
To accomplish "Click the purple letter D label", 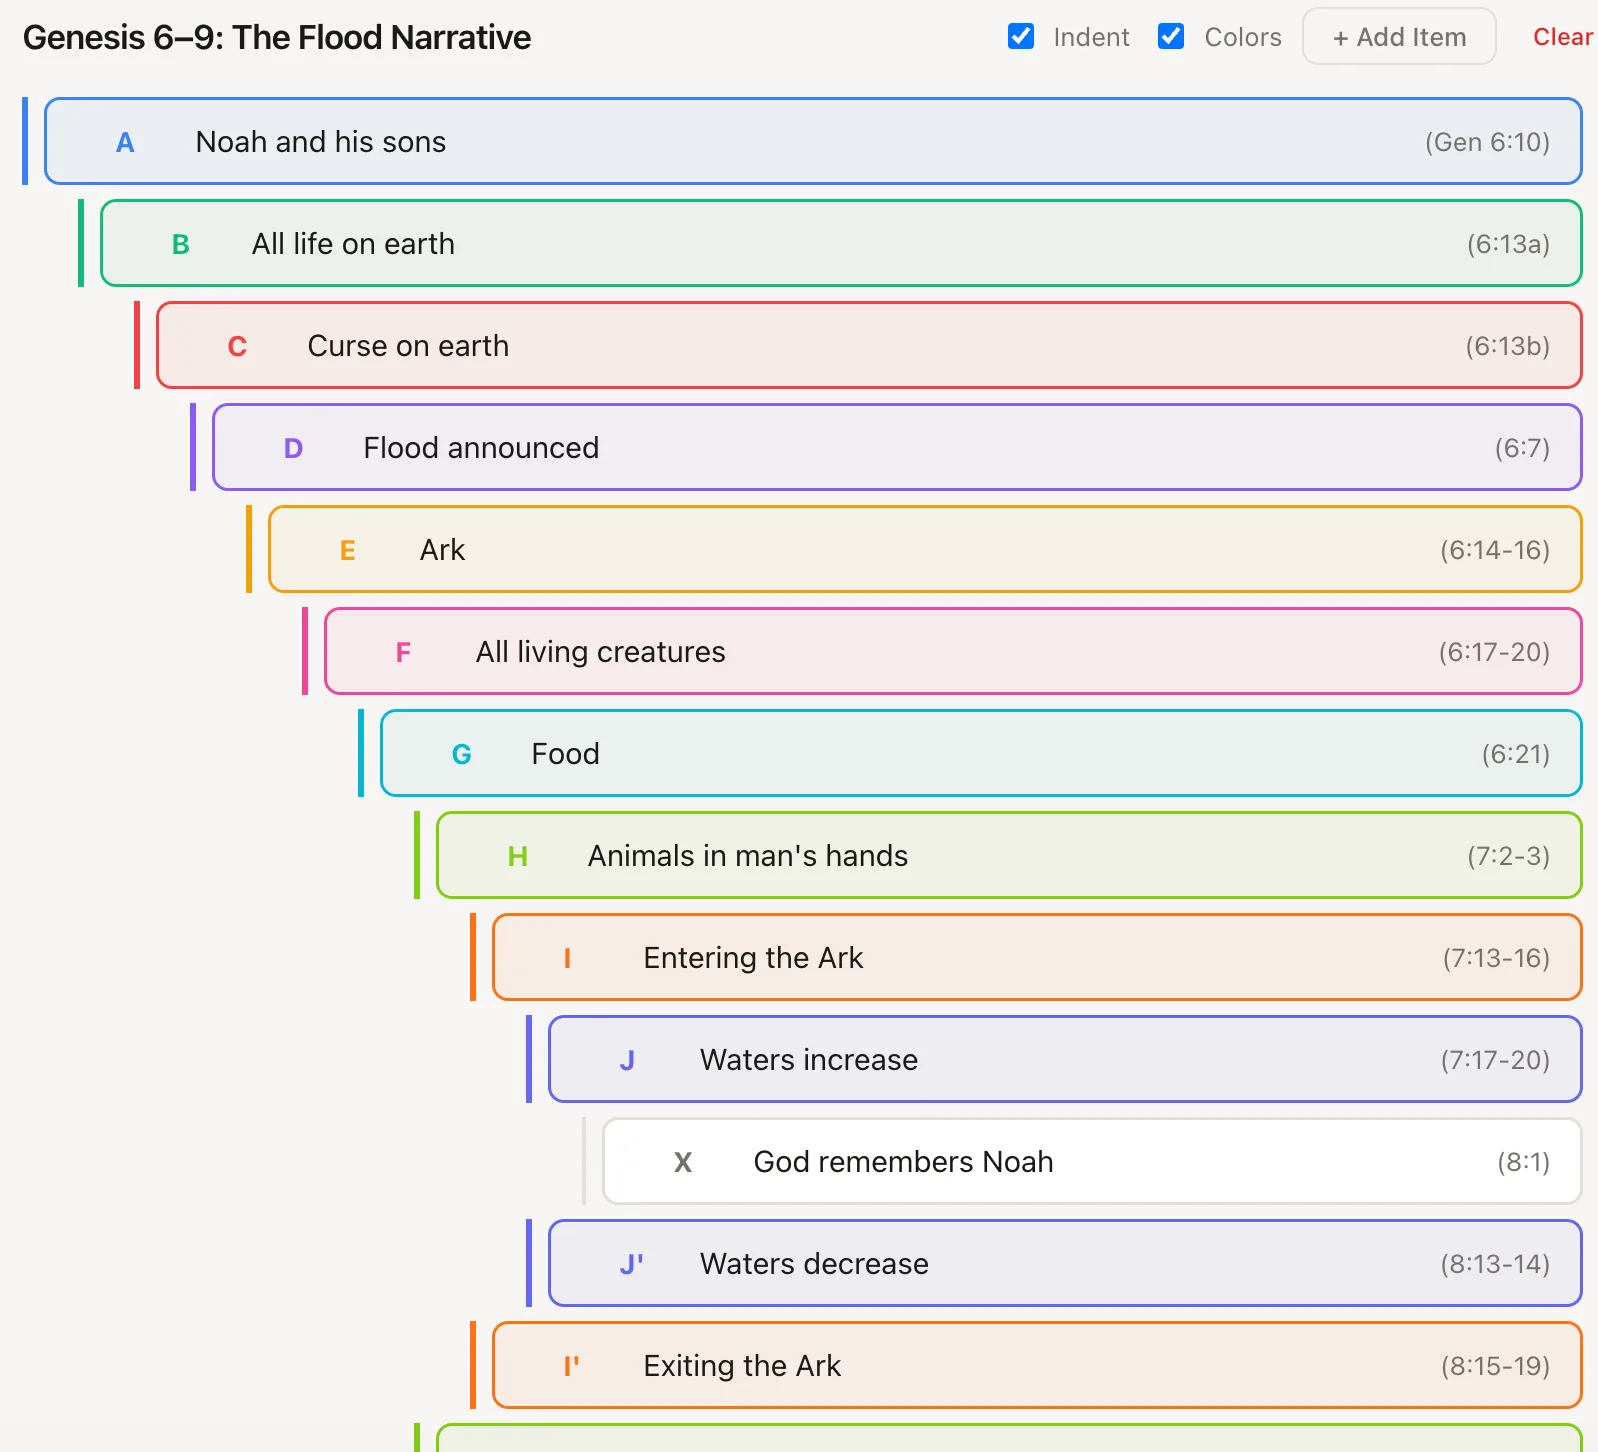I will tap(293, 448).
